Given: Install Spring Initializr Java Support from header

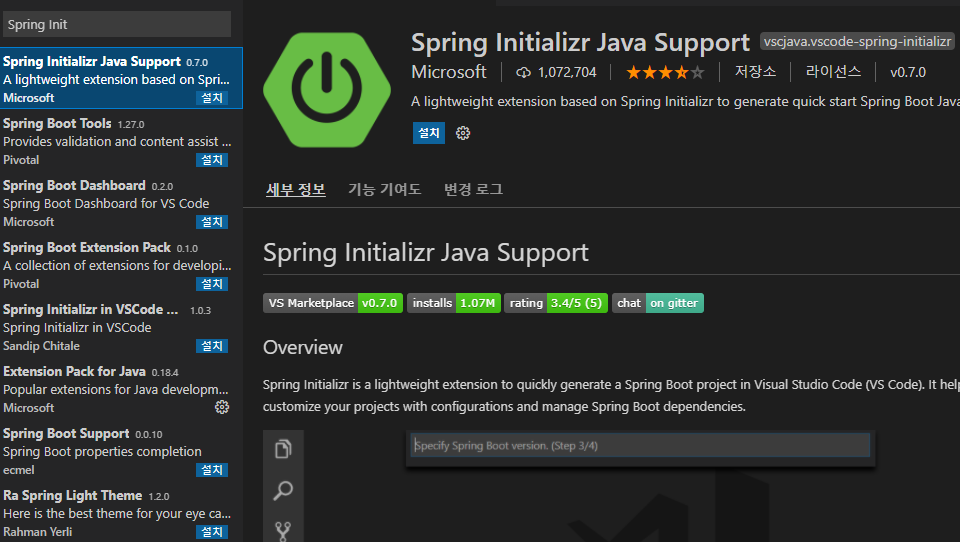Looking at the screenshot, I should pos(429,133).
